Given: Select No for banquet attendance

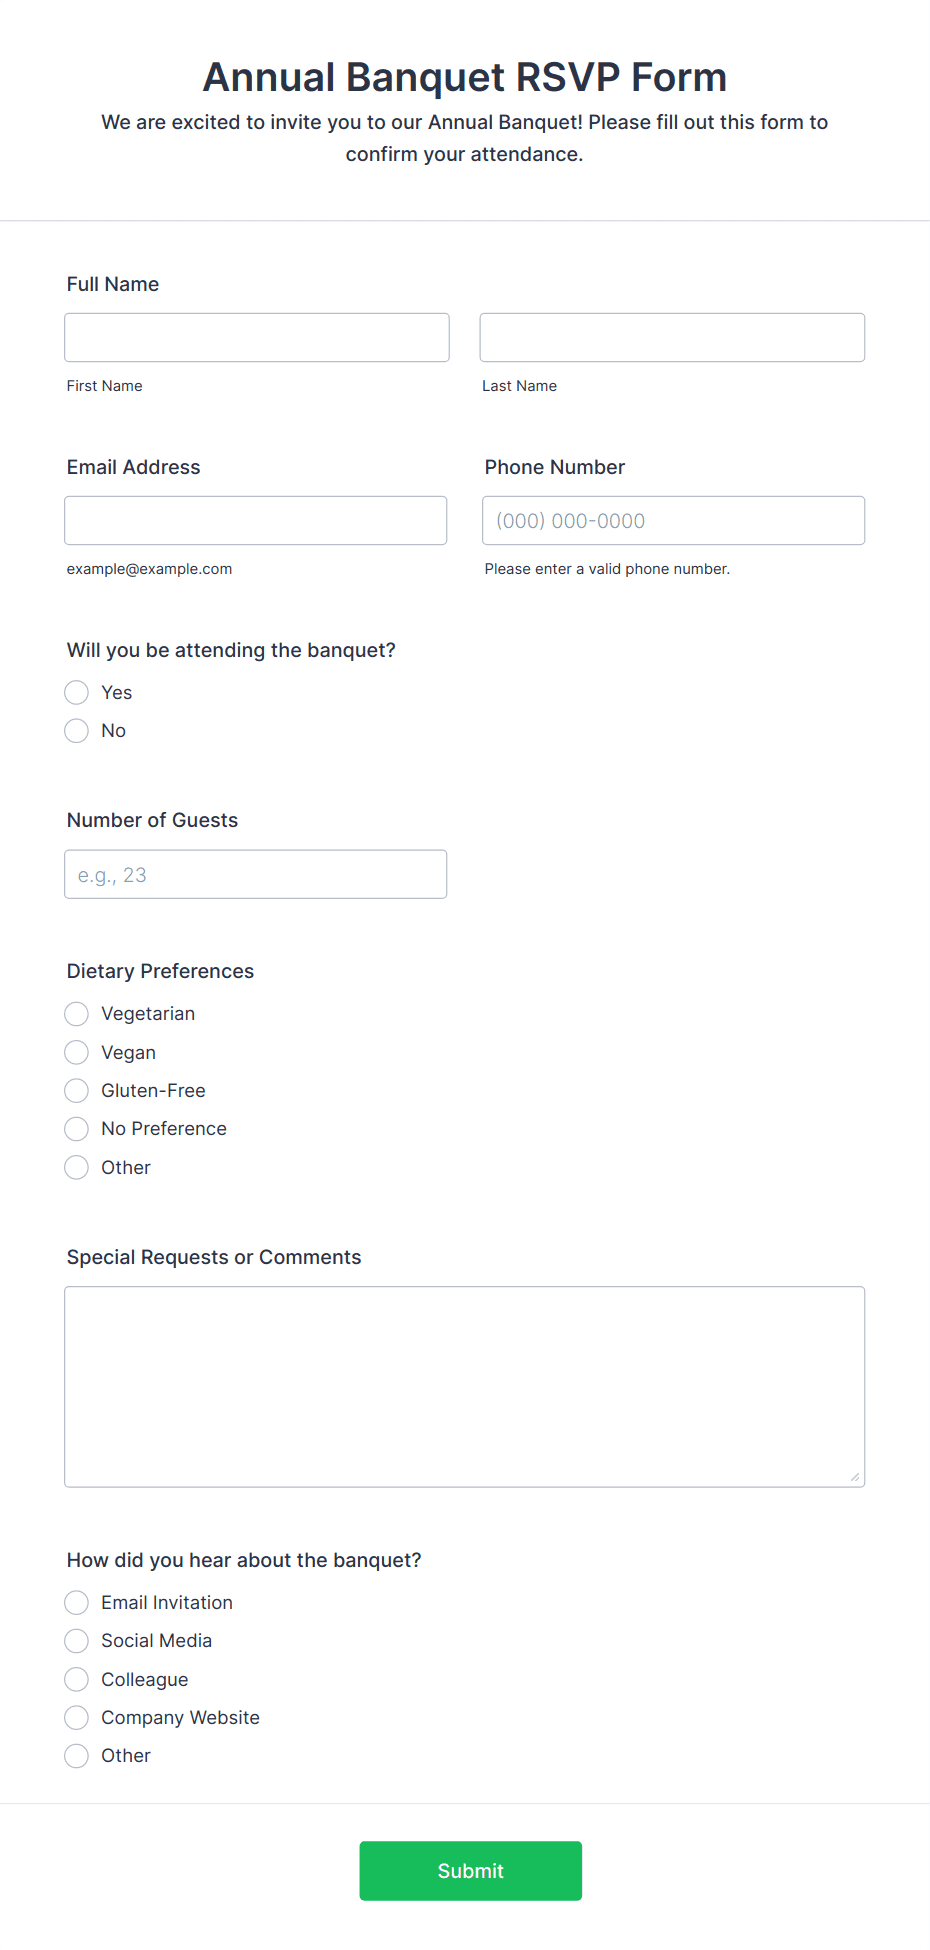Looking at the screenshot, I should click(76, 730).
